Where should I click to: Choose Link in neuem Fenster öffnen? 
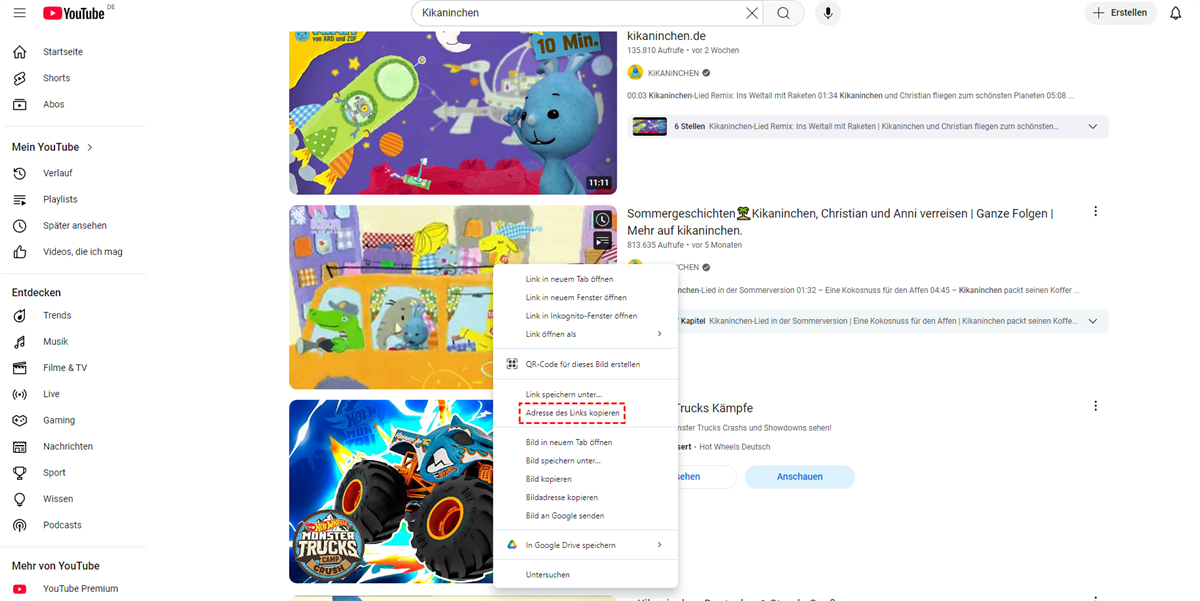tap(586, 297)
